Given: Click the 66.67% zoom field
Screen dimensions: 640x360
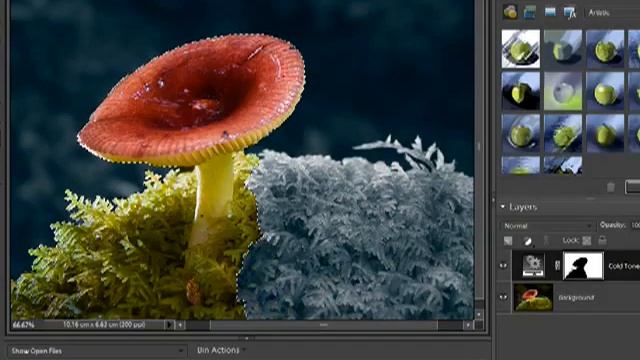Looking at the screenshot, I should 23,325.
